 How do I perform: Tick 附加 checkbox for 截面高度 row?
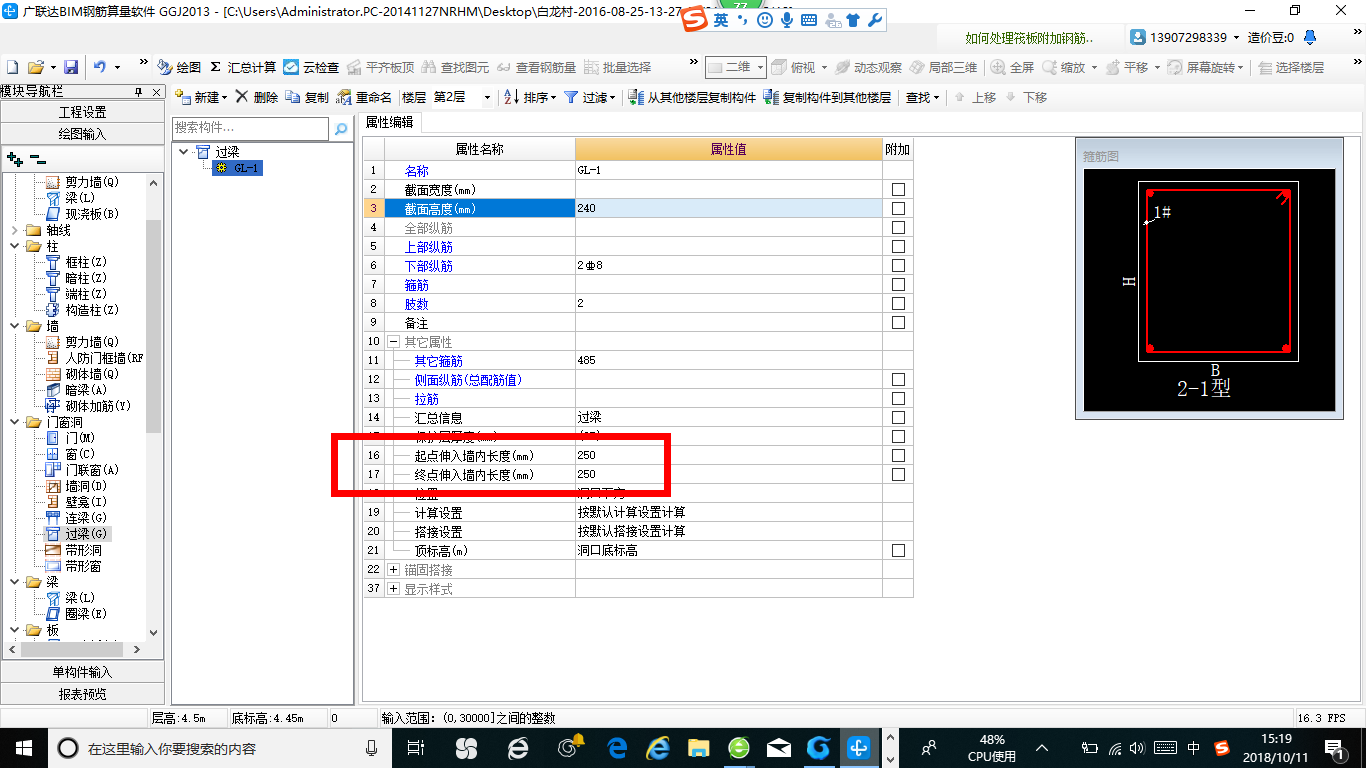pyautogui.click(x=898, y=208)
